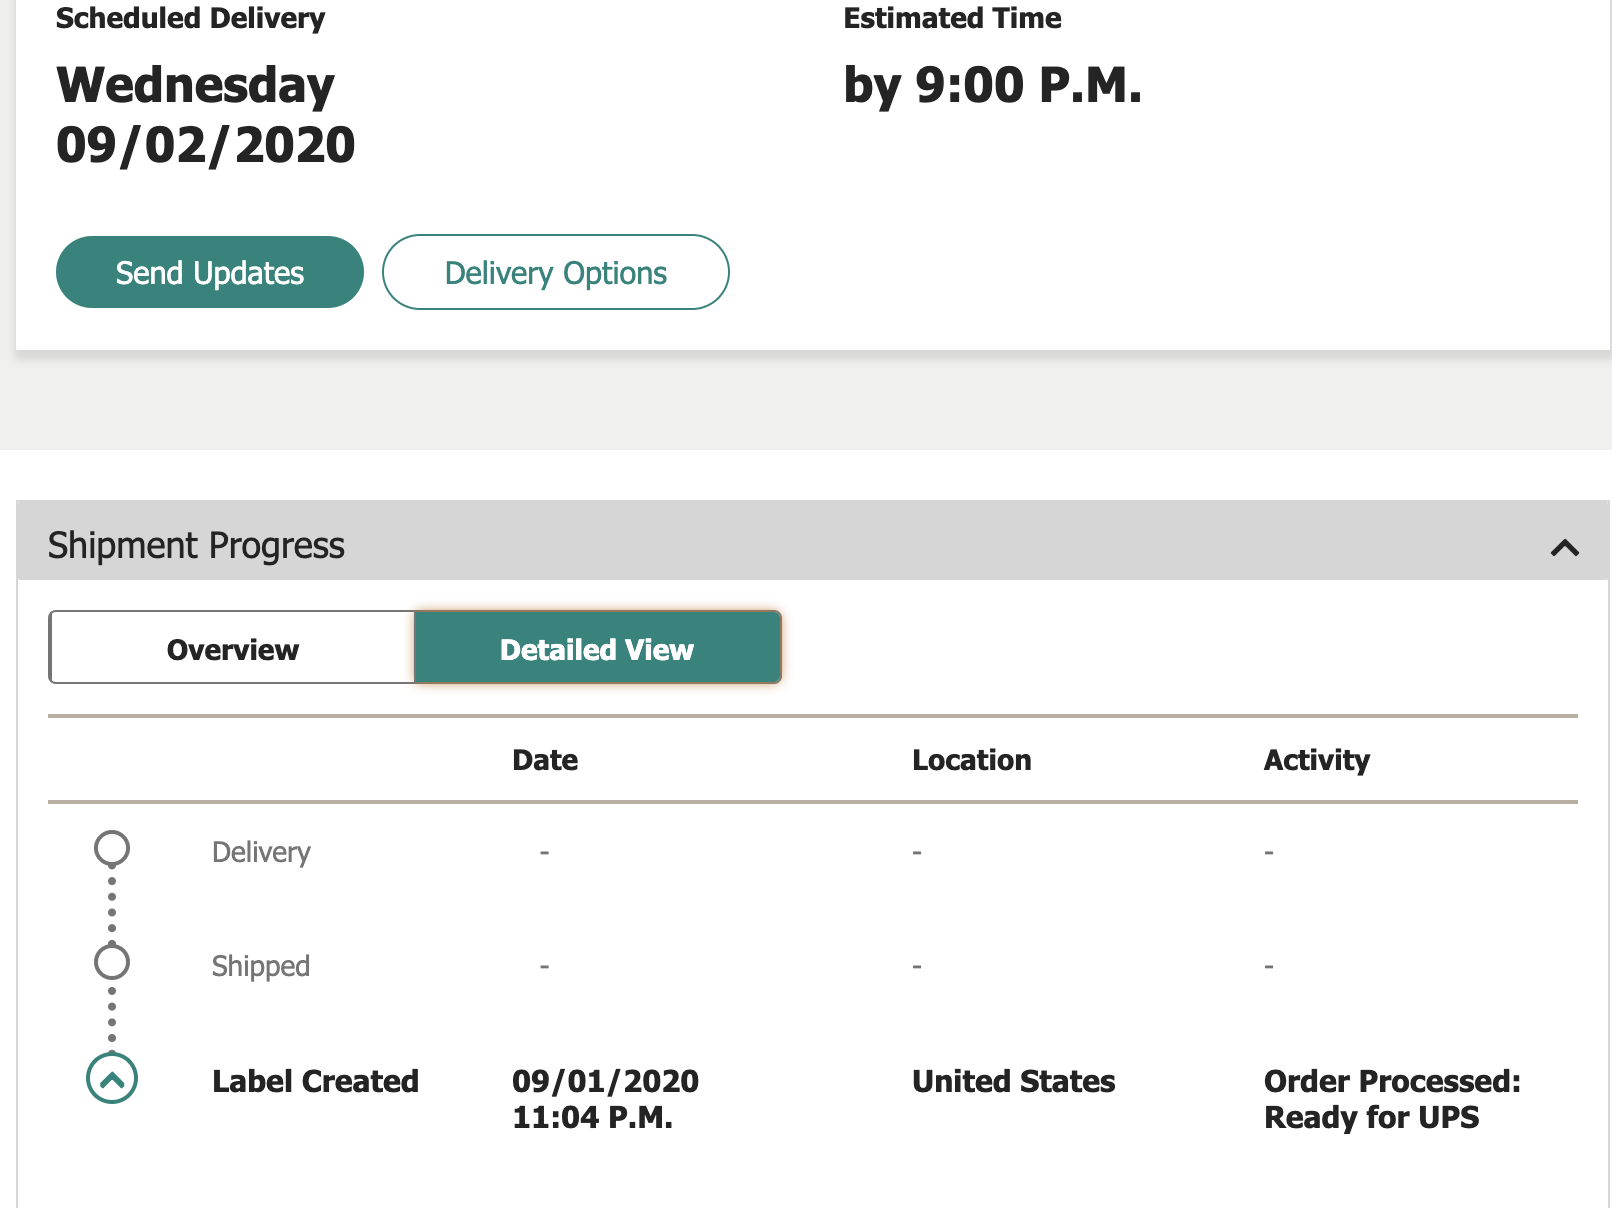Screen dimensions: 1612x1208
Task: Click Order Processed: Ready for UPS activity
Action: pos(1392,1099)
